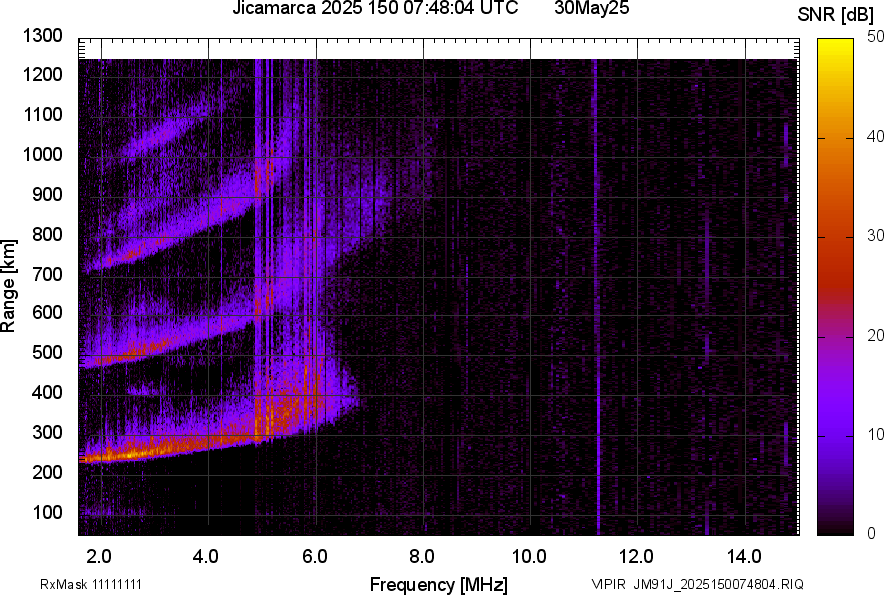Click the 200 range tick label
This screenshot has height=595, width=884.
click(x=47, y=471)
